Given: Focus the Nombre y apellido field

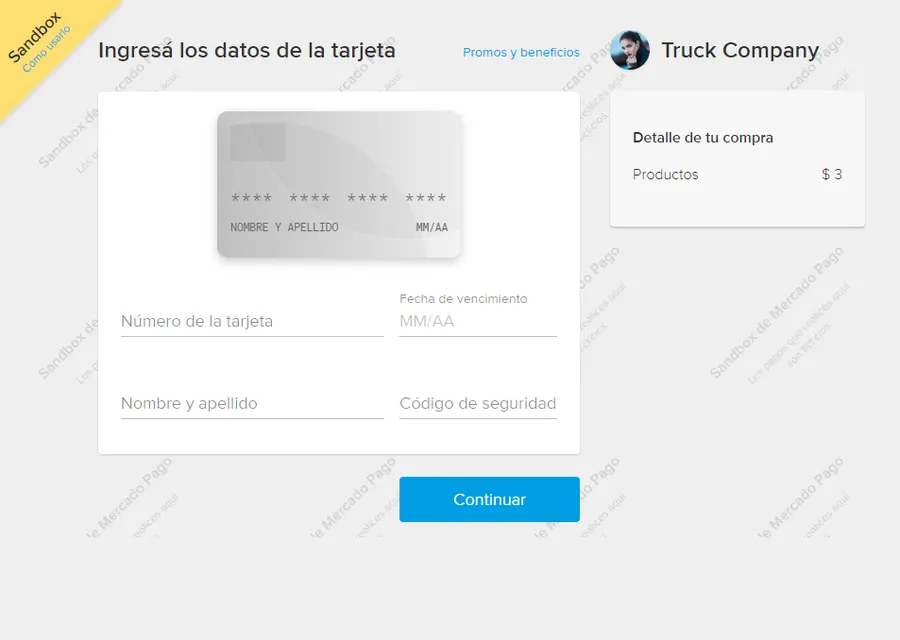Looking at the screenshot, I should point(252,404).
